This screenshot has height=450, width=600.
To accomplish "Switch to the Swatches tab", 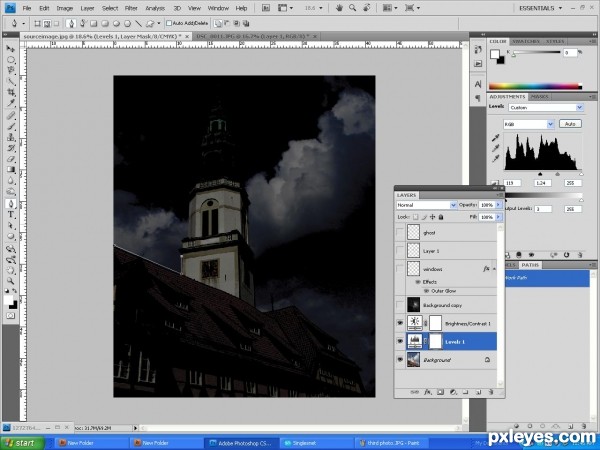I will [x=526, y=41].
